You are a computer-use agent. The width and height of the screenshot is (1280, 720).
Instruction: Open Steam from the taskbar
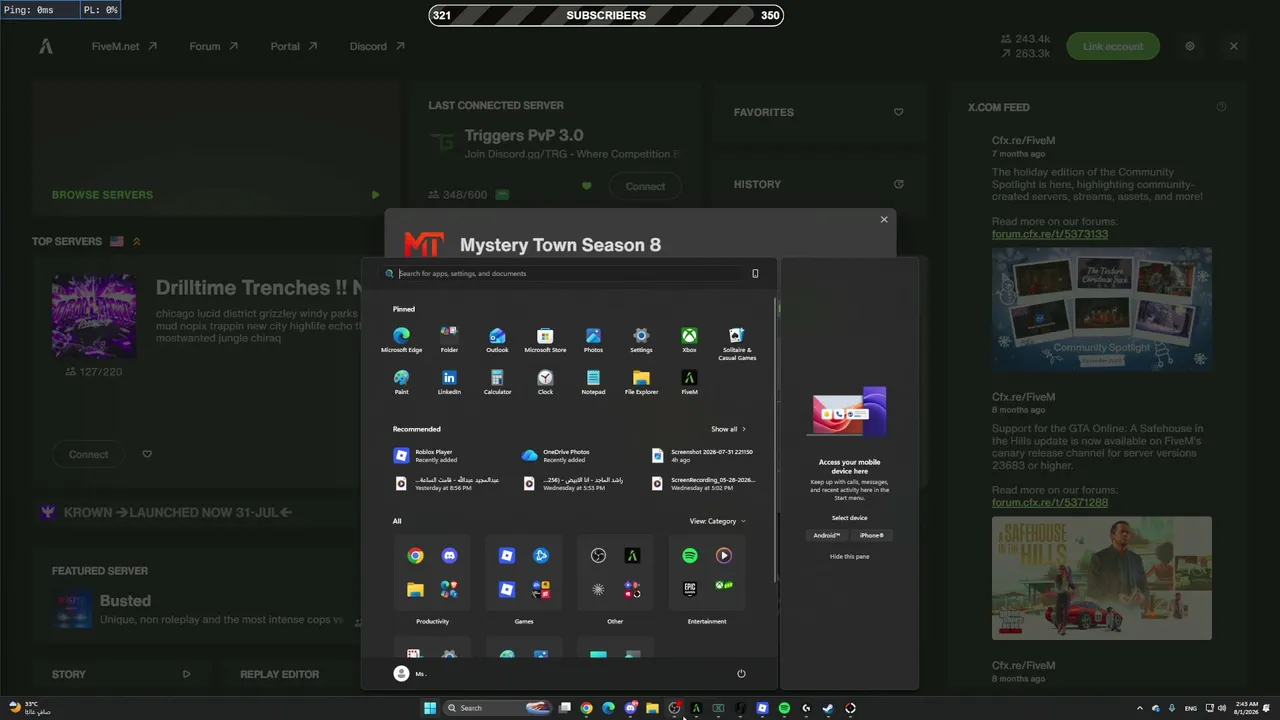point(828,708)
